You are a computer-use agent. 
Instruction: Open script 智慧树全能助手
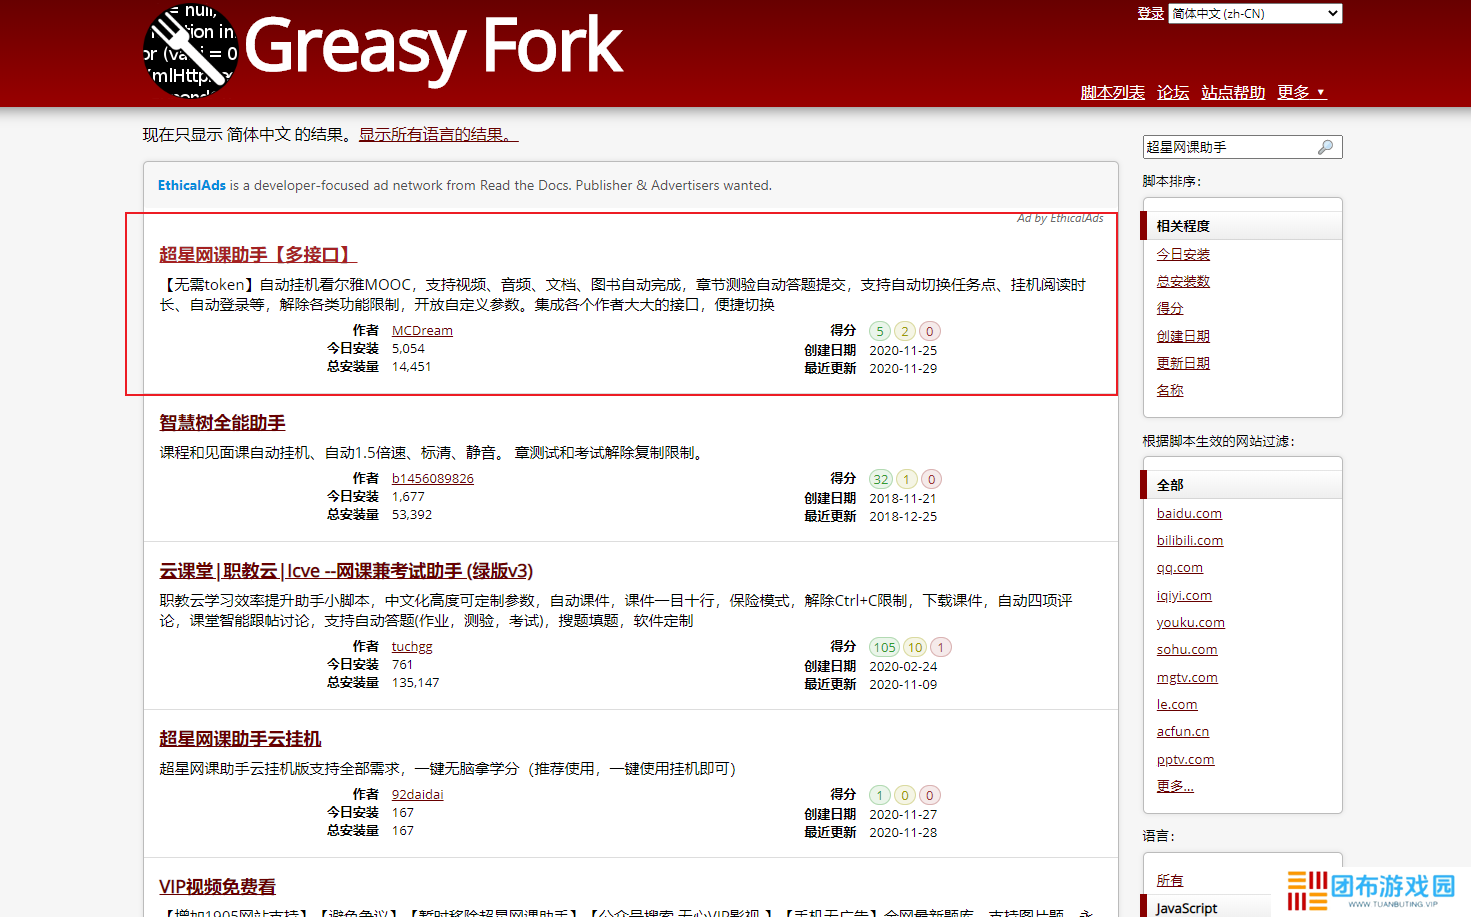tap(222, 422)
